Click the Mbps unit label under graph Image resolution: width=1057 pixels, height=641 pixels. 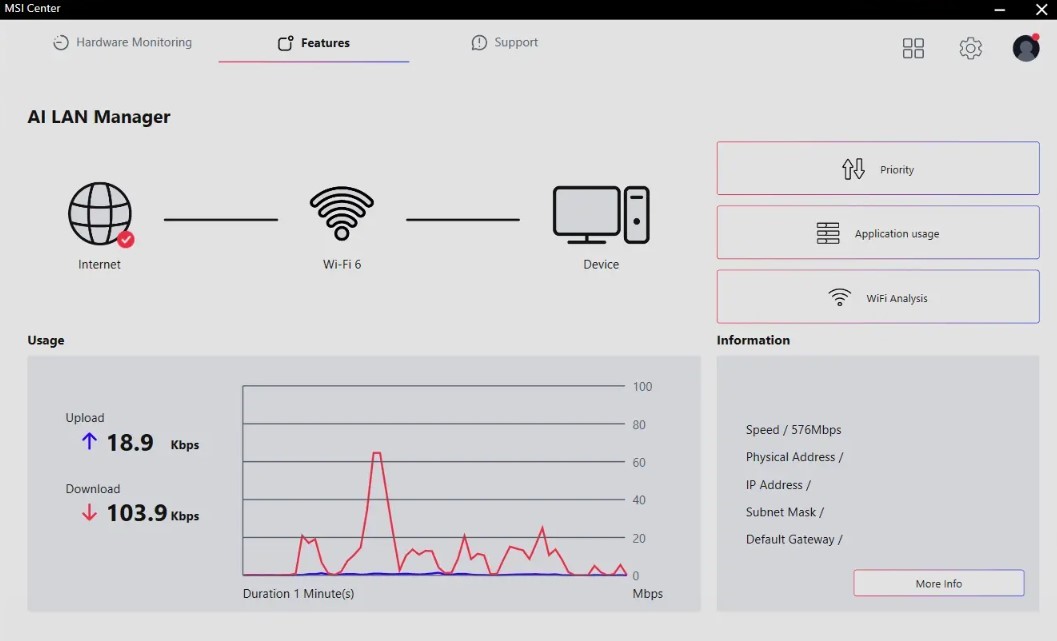tap(648, 594)
